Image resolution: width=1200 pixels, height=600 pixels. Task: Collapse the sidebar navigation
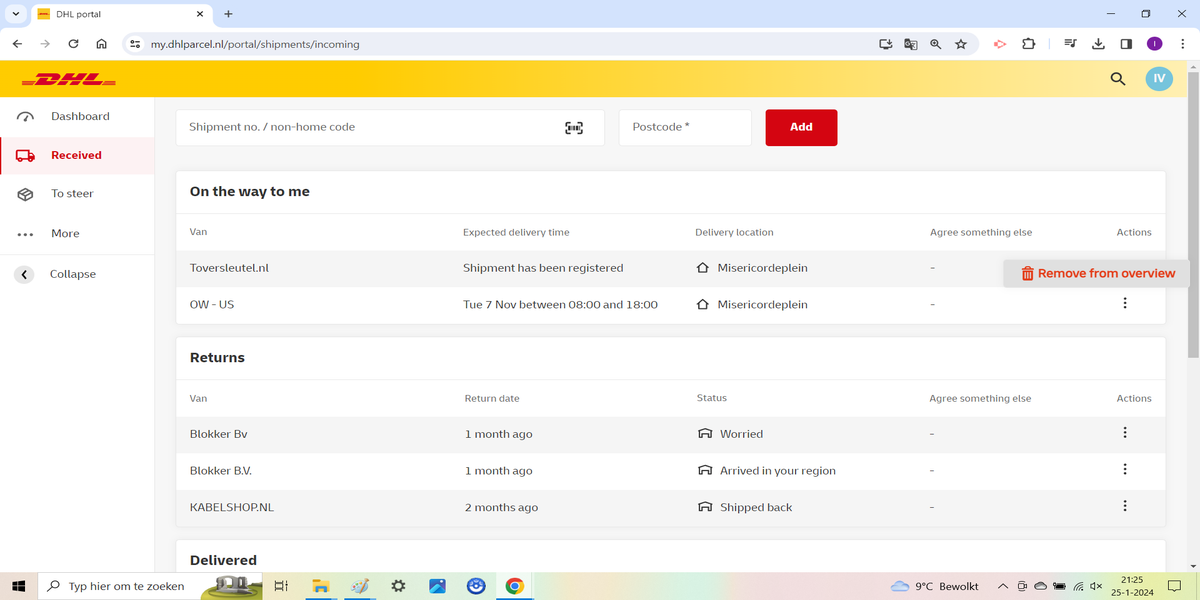coord(72,274)
